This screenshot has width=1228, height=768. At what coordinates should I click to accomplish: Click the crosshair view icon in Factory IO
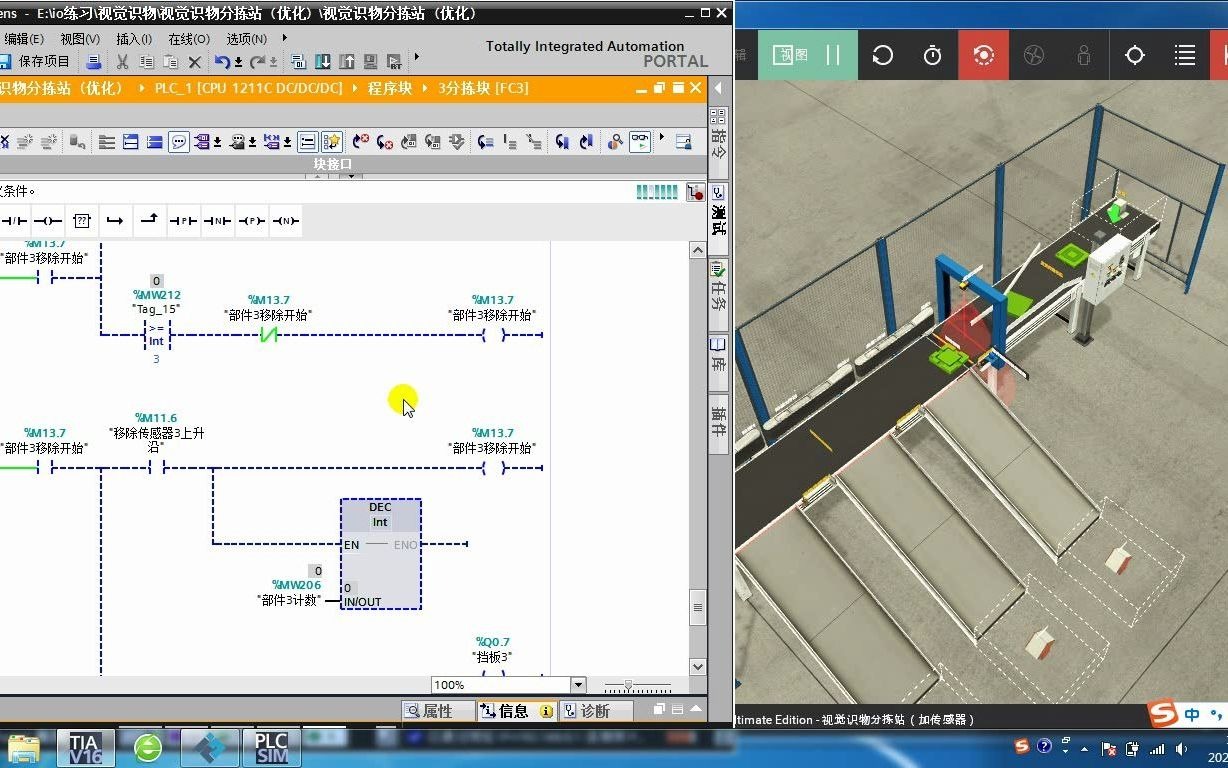pos(1136,56)
